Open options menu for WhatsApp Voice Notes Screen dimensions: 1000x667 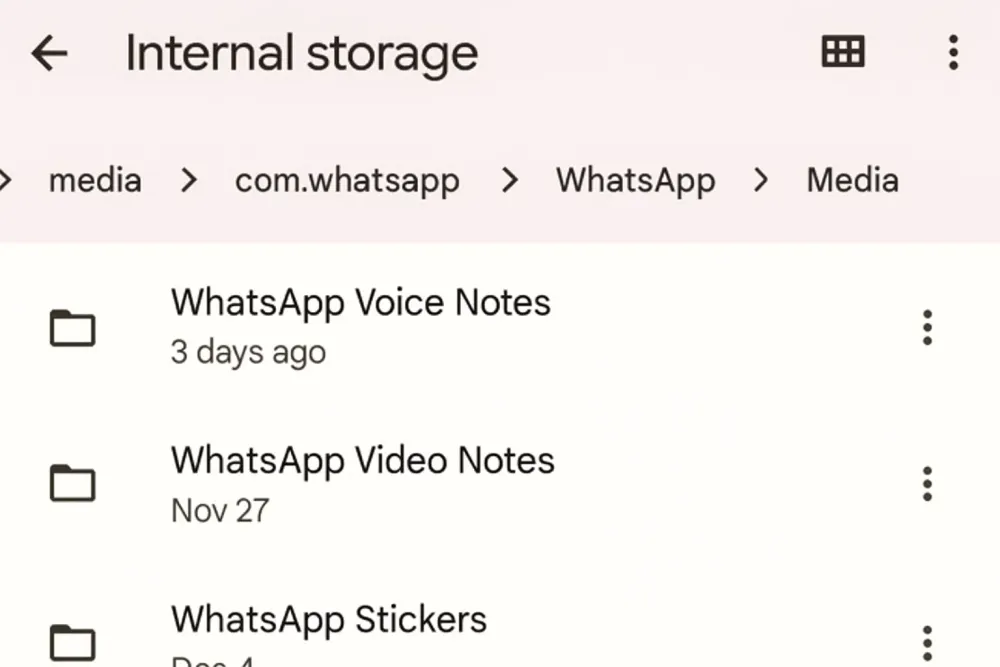click(927, 326)
